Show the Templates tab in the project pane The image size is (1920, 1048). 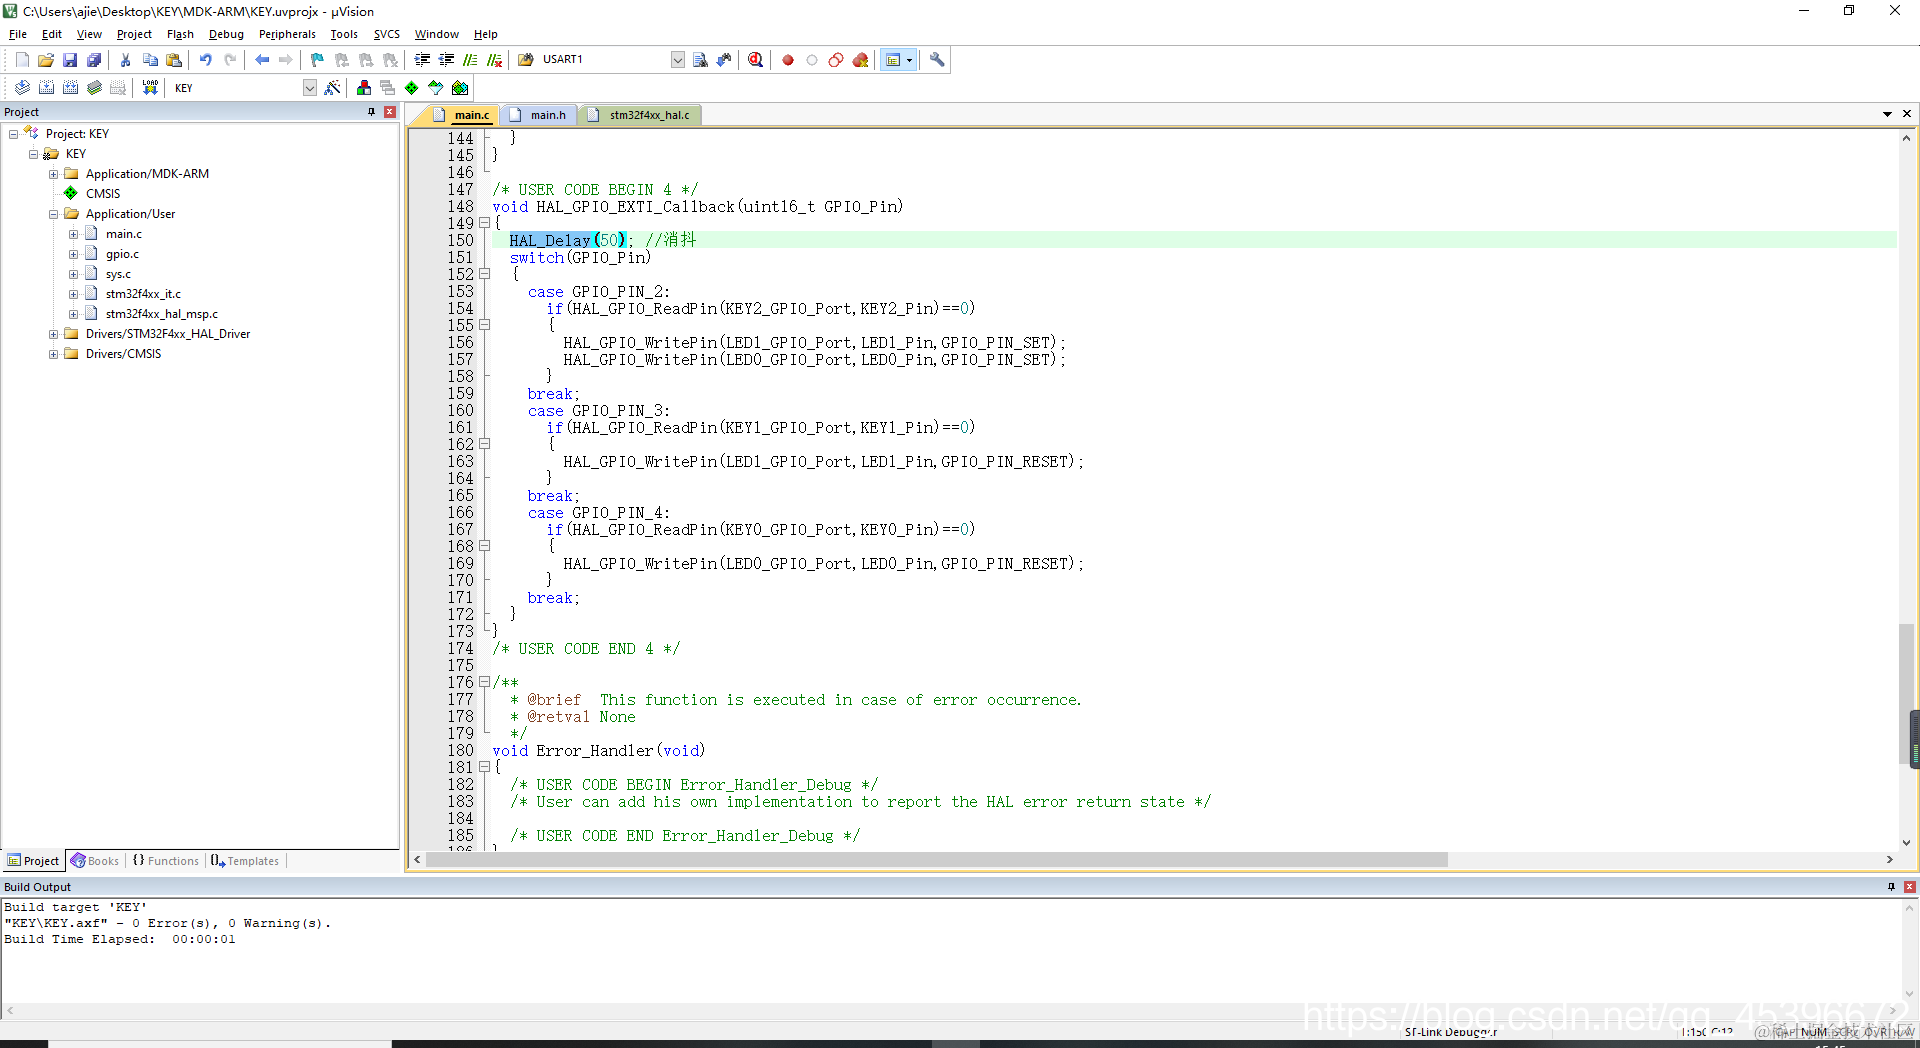click(x=245, y=861)
